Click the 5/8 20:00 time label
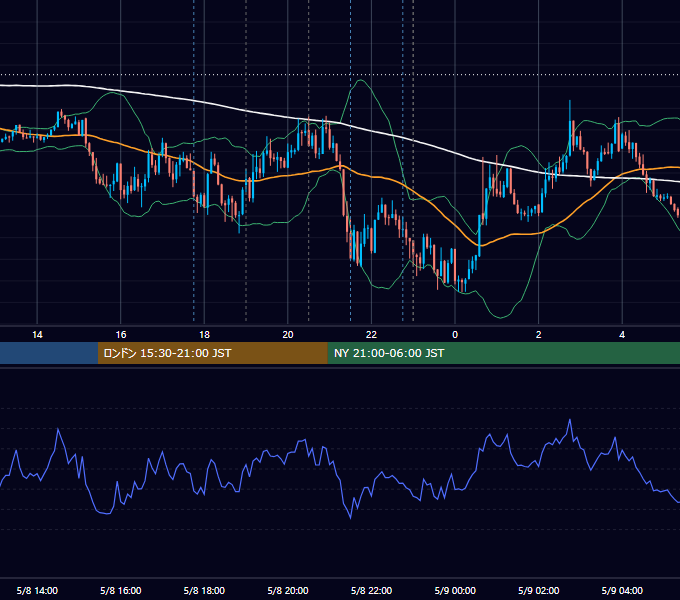Viewport: 680px width, 600px height. point(288,590)
